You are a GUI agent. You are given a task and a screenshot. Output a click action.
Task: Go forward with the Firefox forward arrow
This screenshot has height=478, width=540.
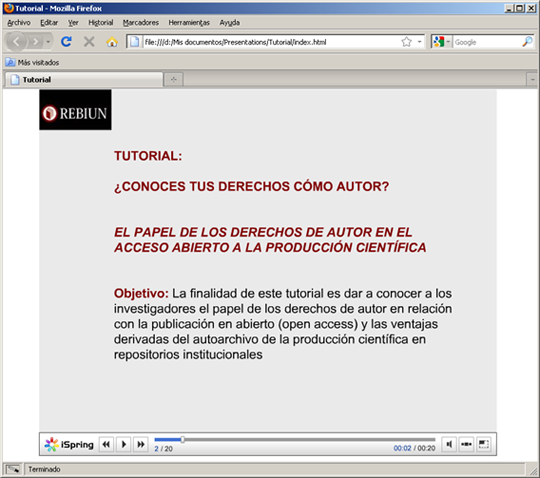tap(35, 42)
